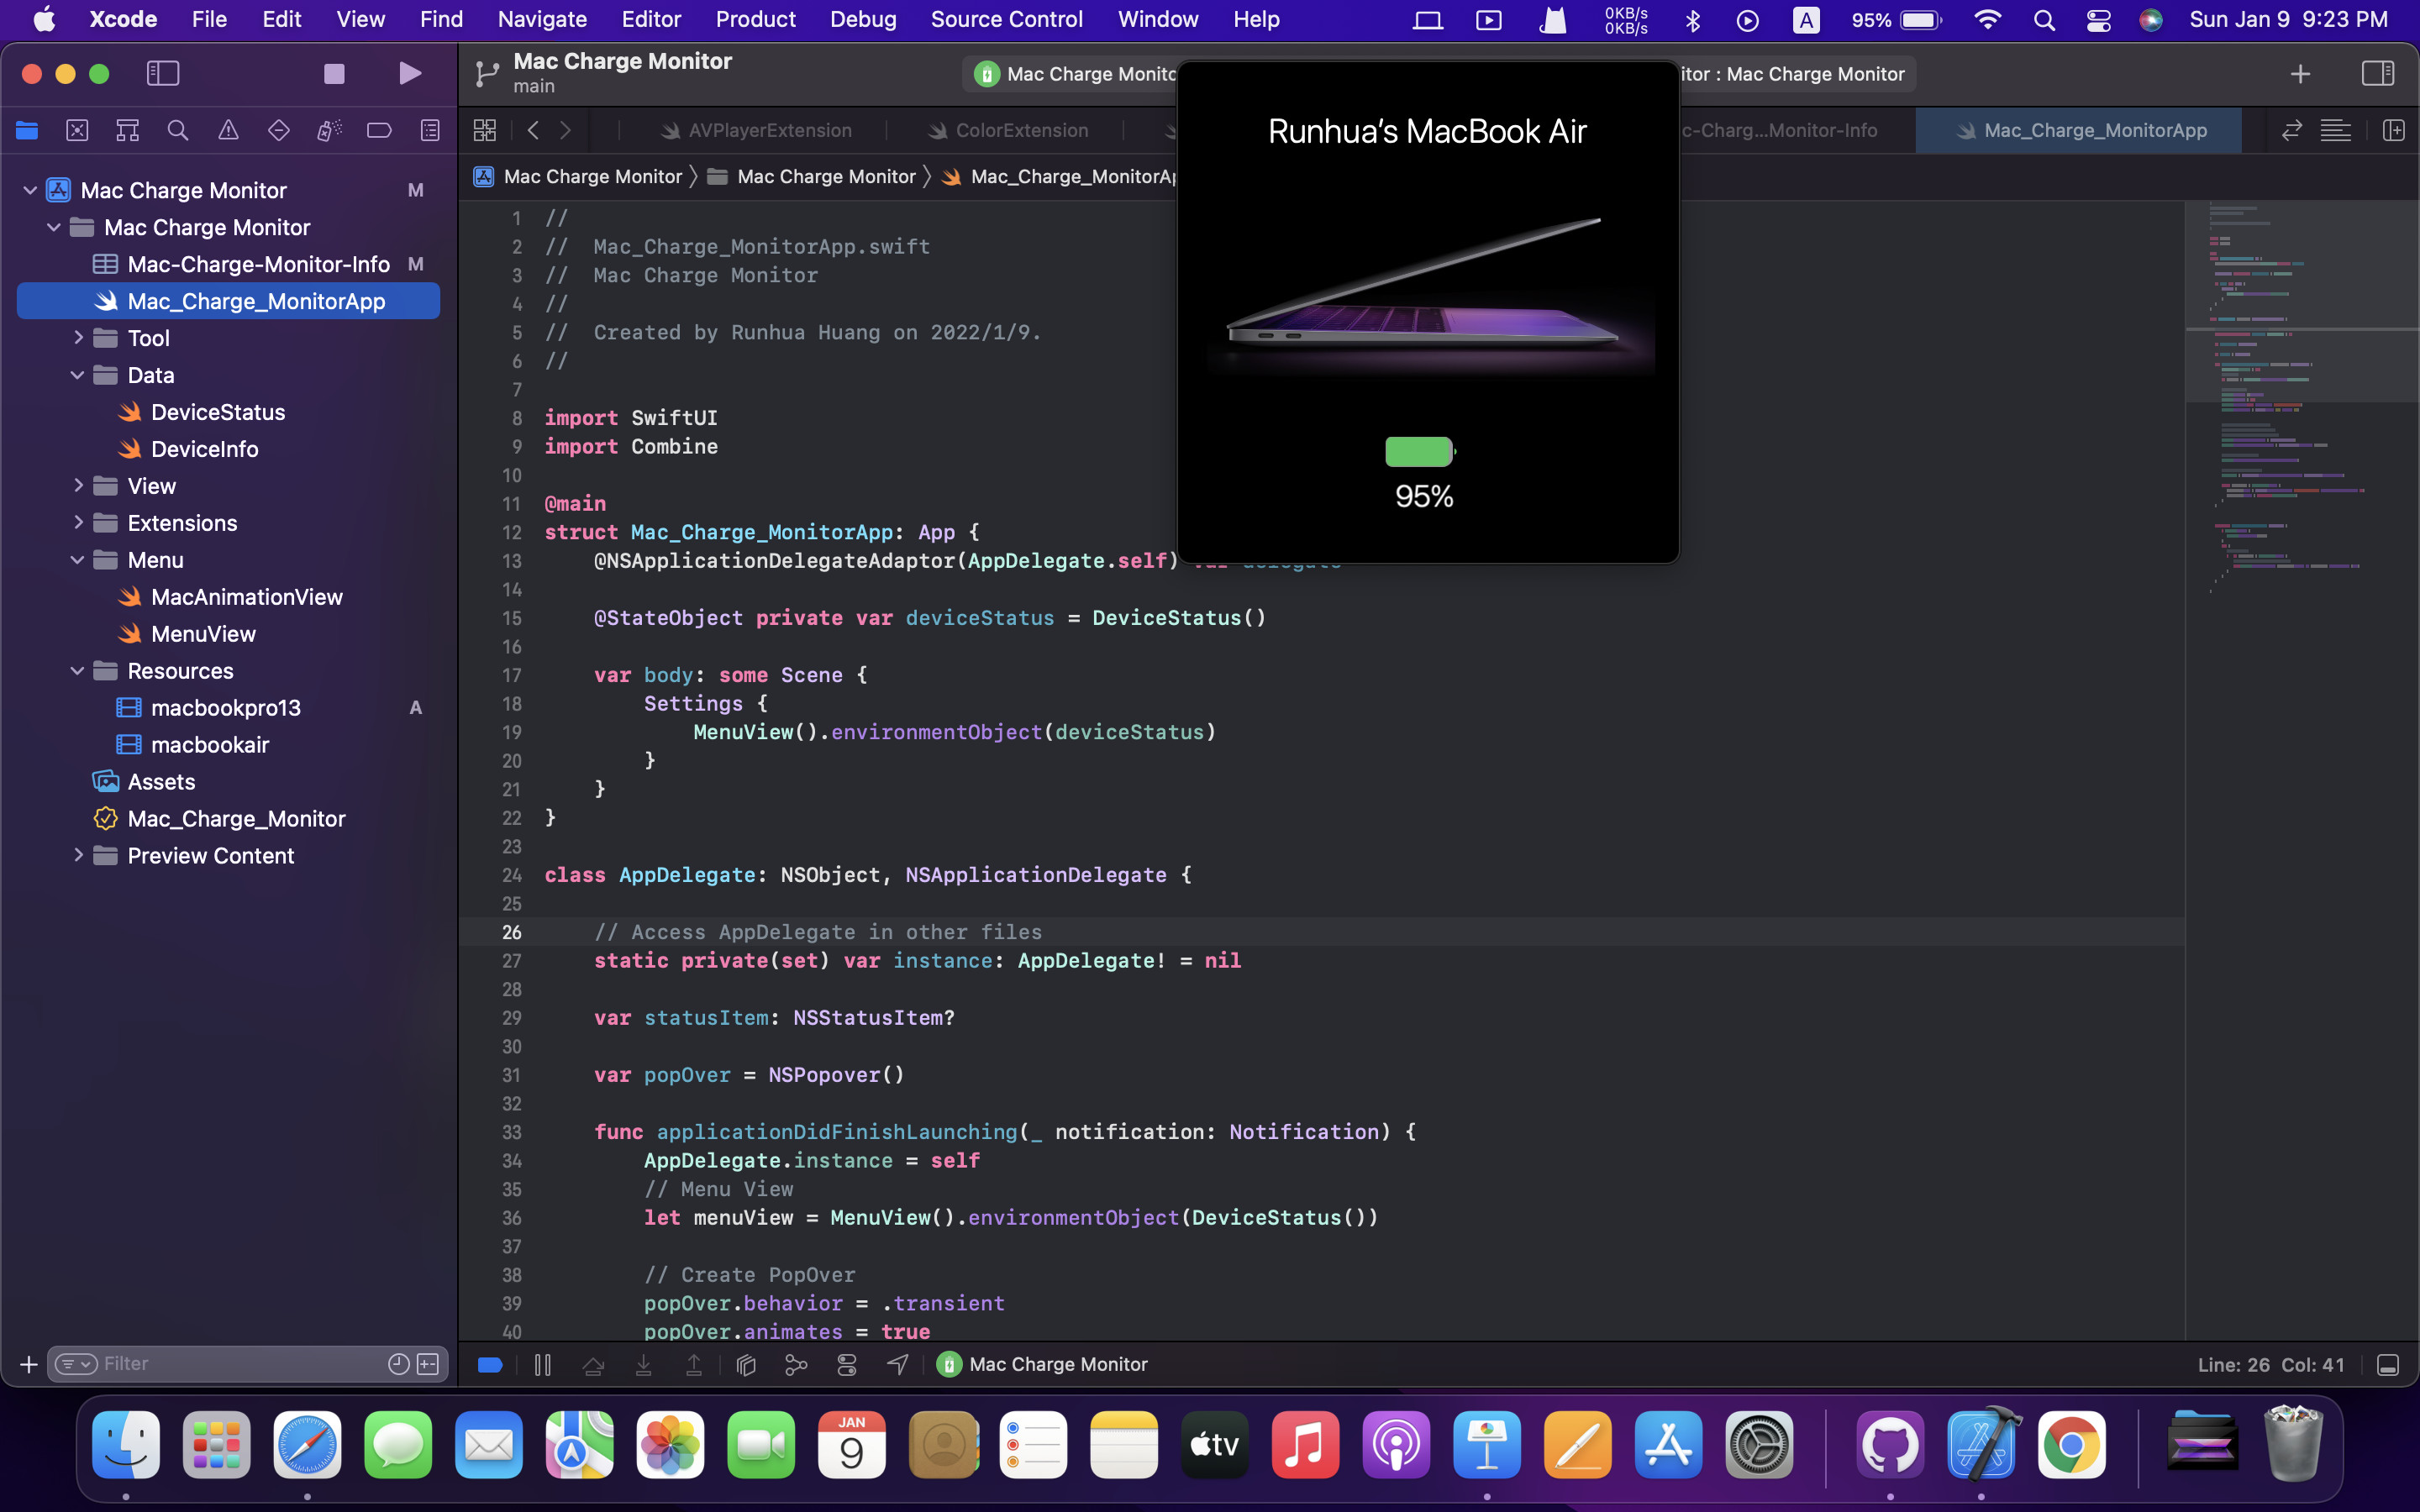2420x1512 pixels.
Task: Step out in debug bar
Action: [x=694, y=1365]
